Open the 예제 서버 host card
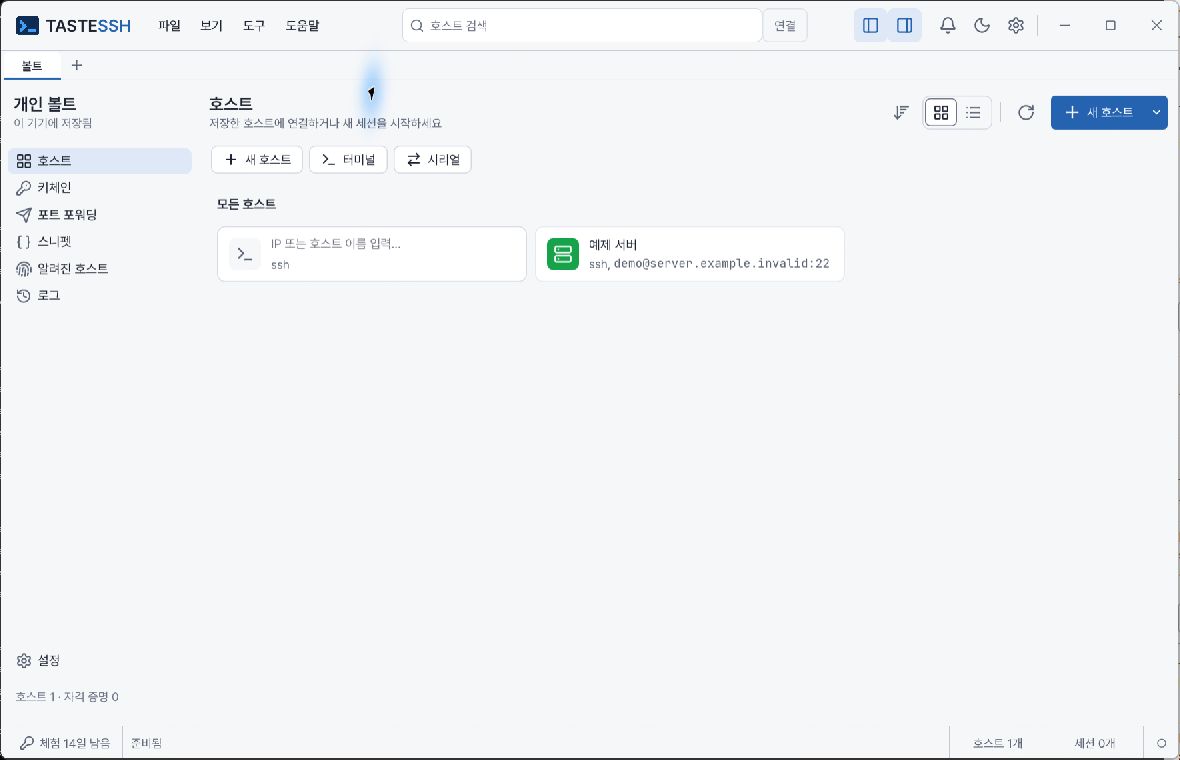 click(x=689, y=254)
